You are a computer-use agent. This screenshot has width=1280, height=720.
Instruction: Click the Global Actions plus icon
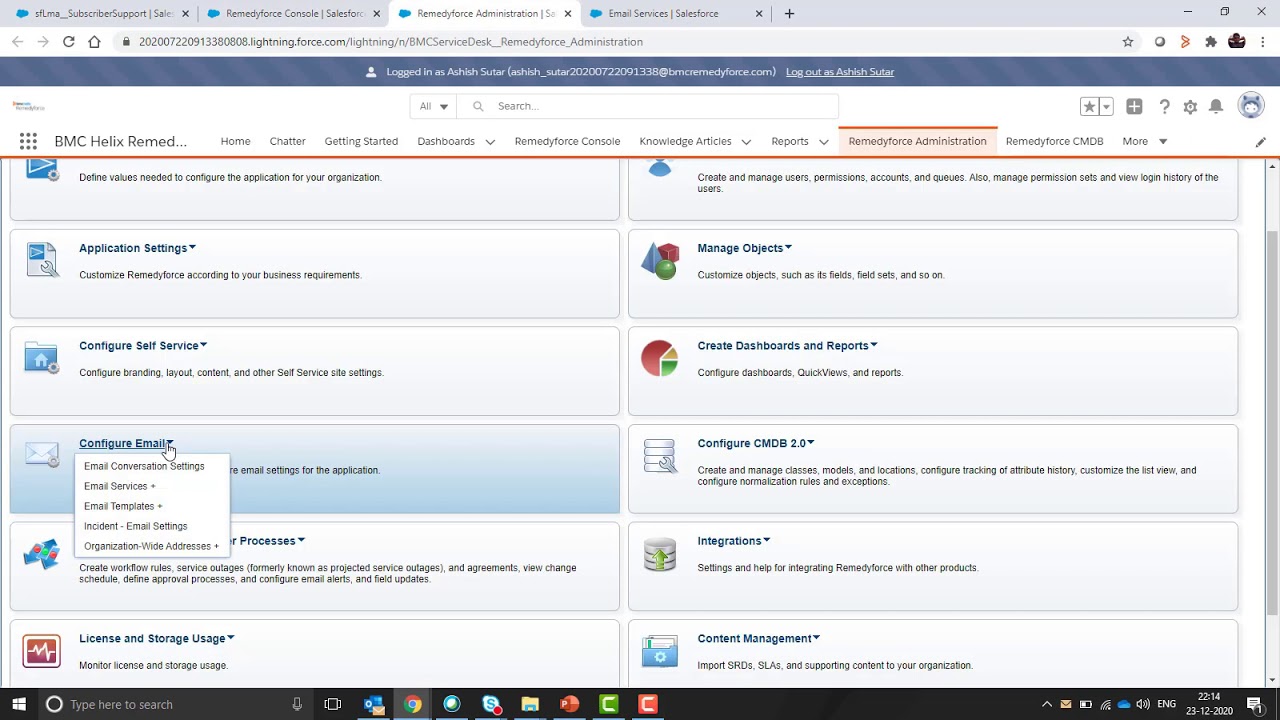(1134, 106)
